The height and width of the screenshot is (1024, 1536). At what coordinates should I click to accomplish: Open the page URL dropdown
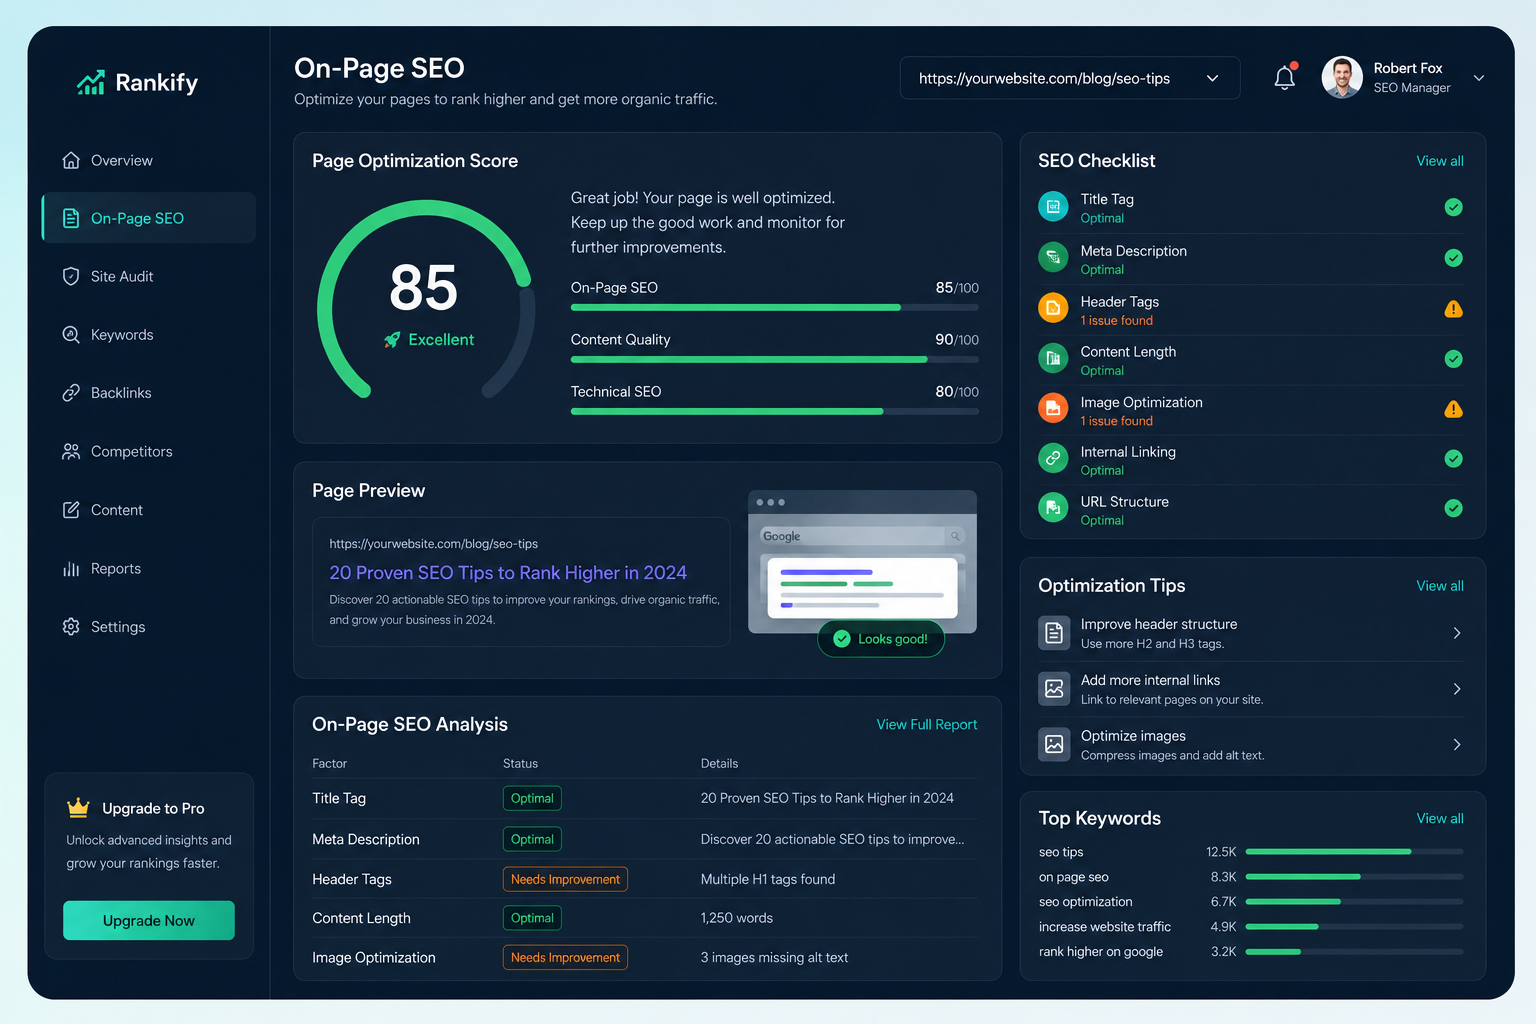coord(1070,78)
